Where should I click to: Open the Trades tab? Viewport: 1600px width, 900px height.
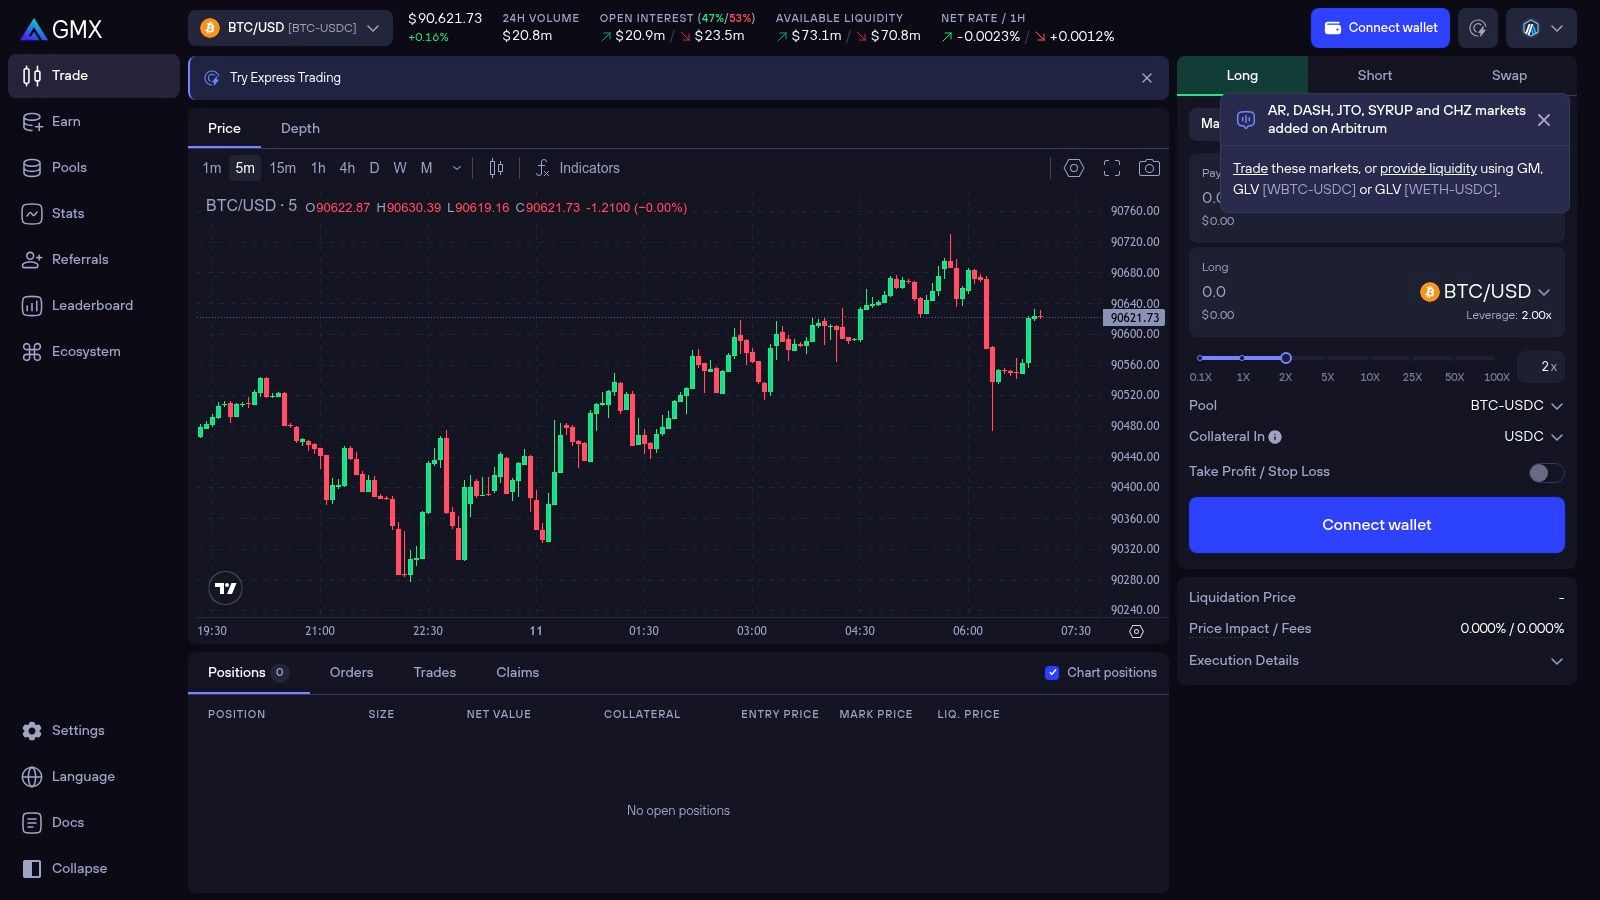click(435, 673)
